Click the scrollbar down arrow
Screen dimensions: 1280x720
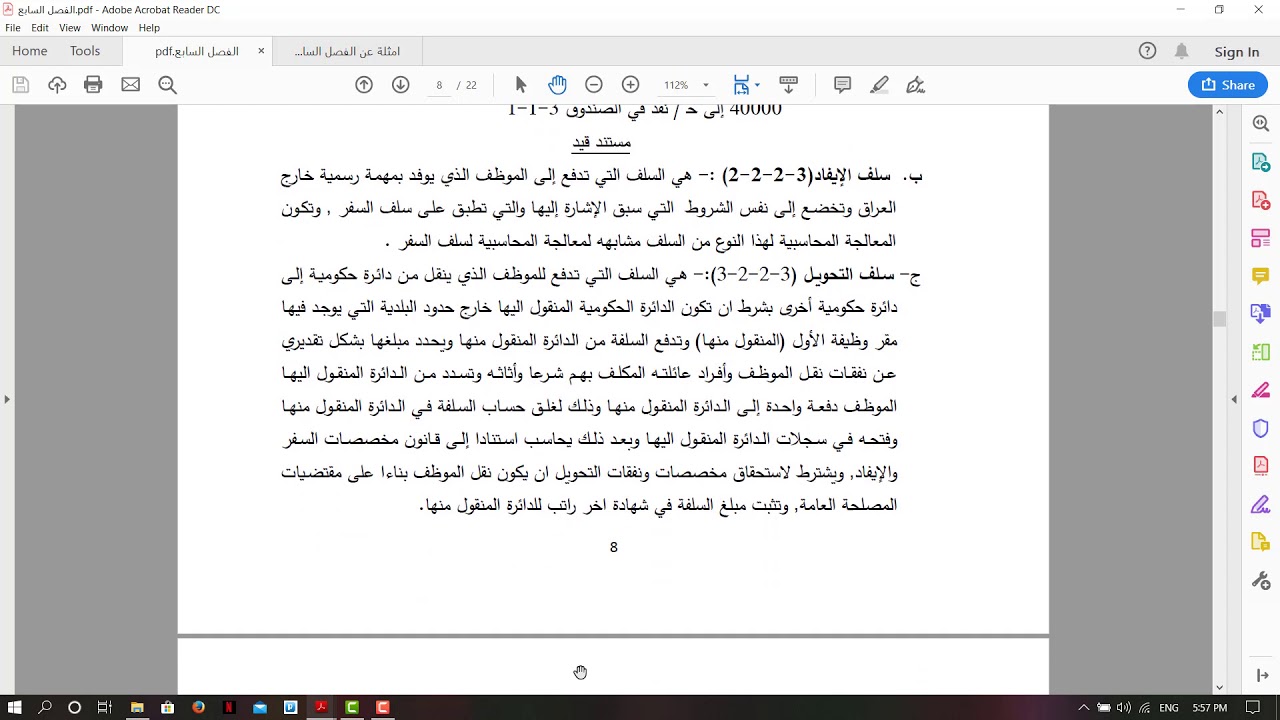tap(1219, 687)
